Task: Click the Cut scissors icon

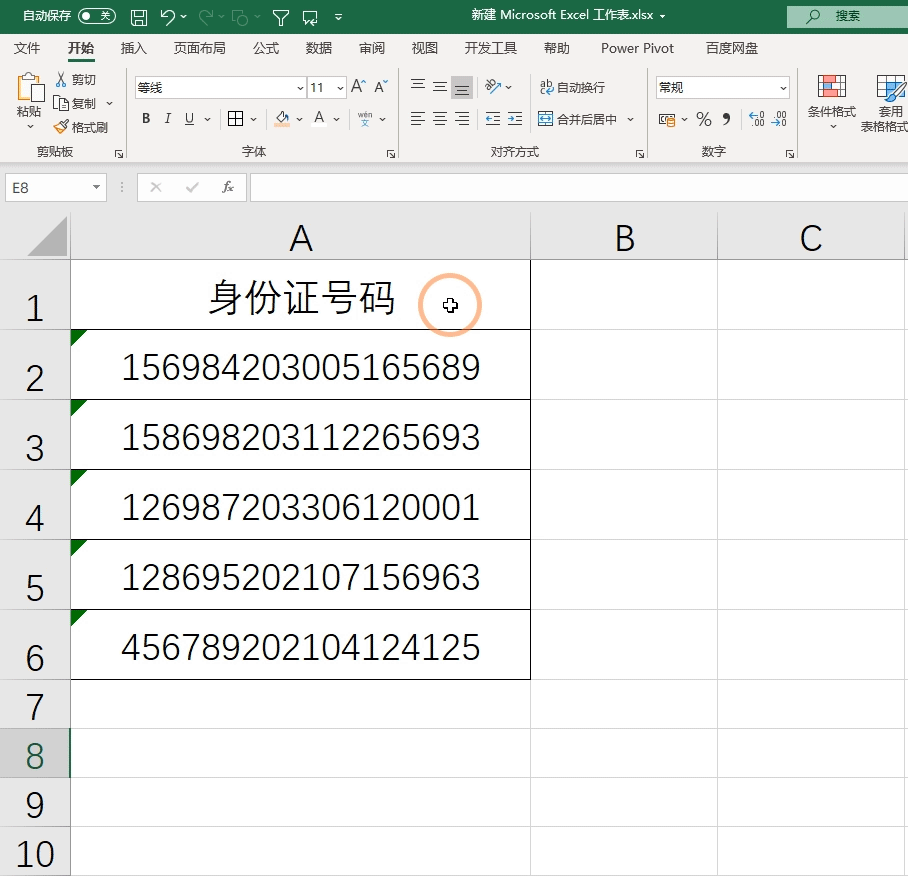Action: [x=62, y=80]
